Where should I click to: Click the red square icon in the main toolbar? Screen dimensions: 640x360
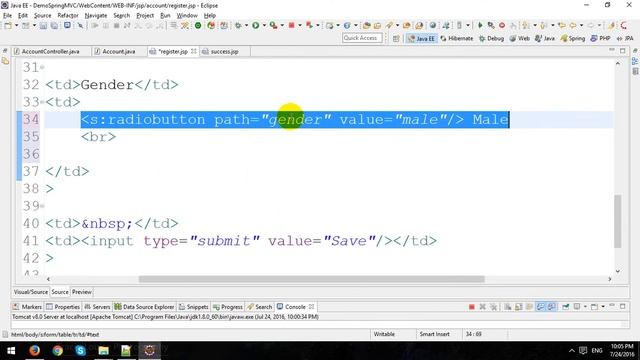(291, 25)
